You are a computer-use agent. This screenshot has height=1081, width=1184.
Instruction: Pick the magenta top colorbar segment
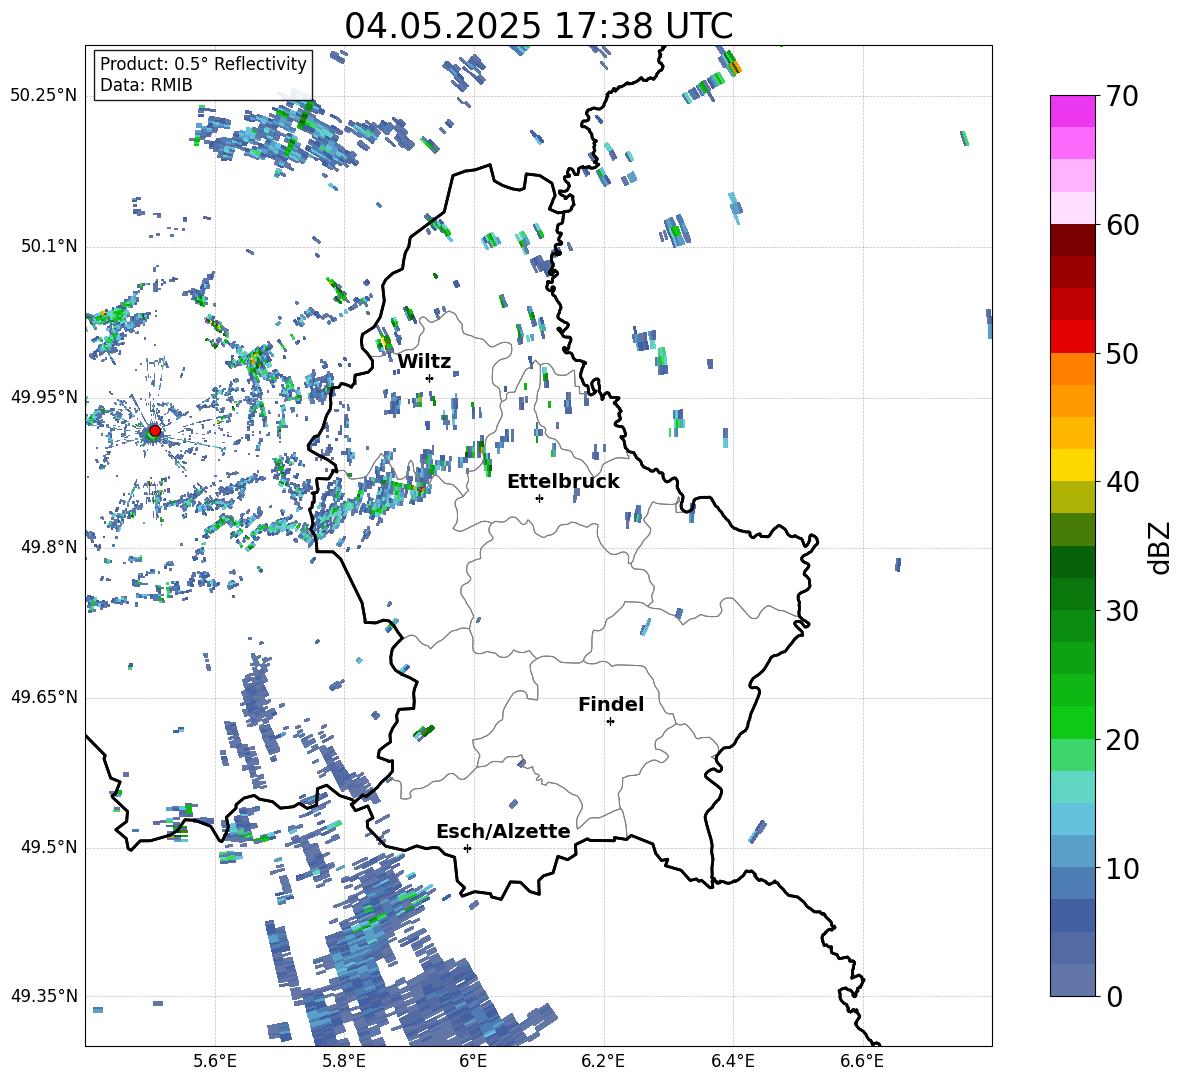[1072, 111]
